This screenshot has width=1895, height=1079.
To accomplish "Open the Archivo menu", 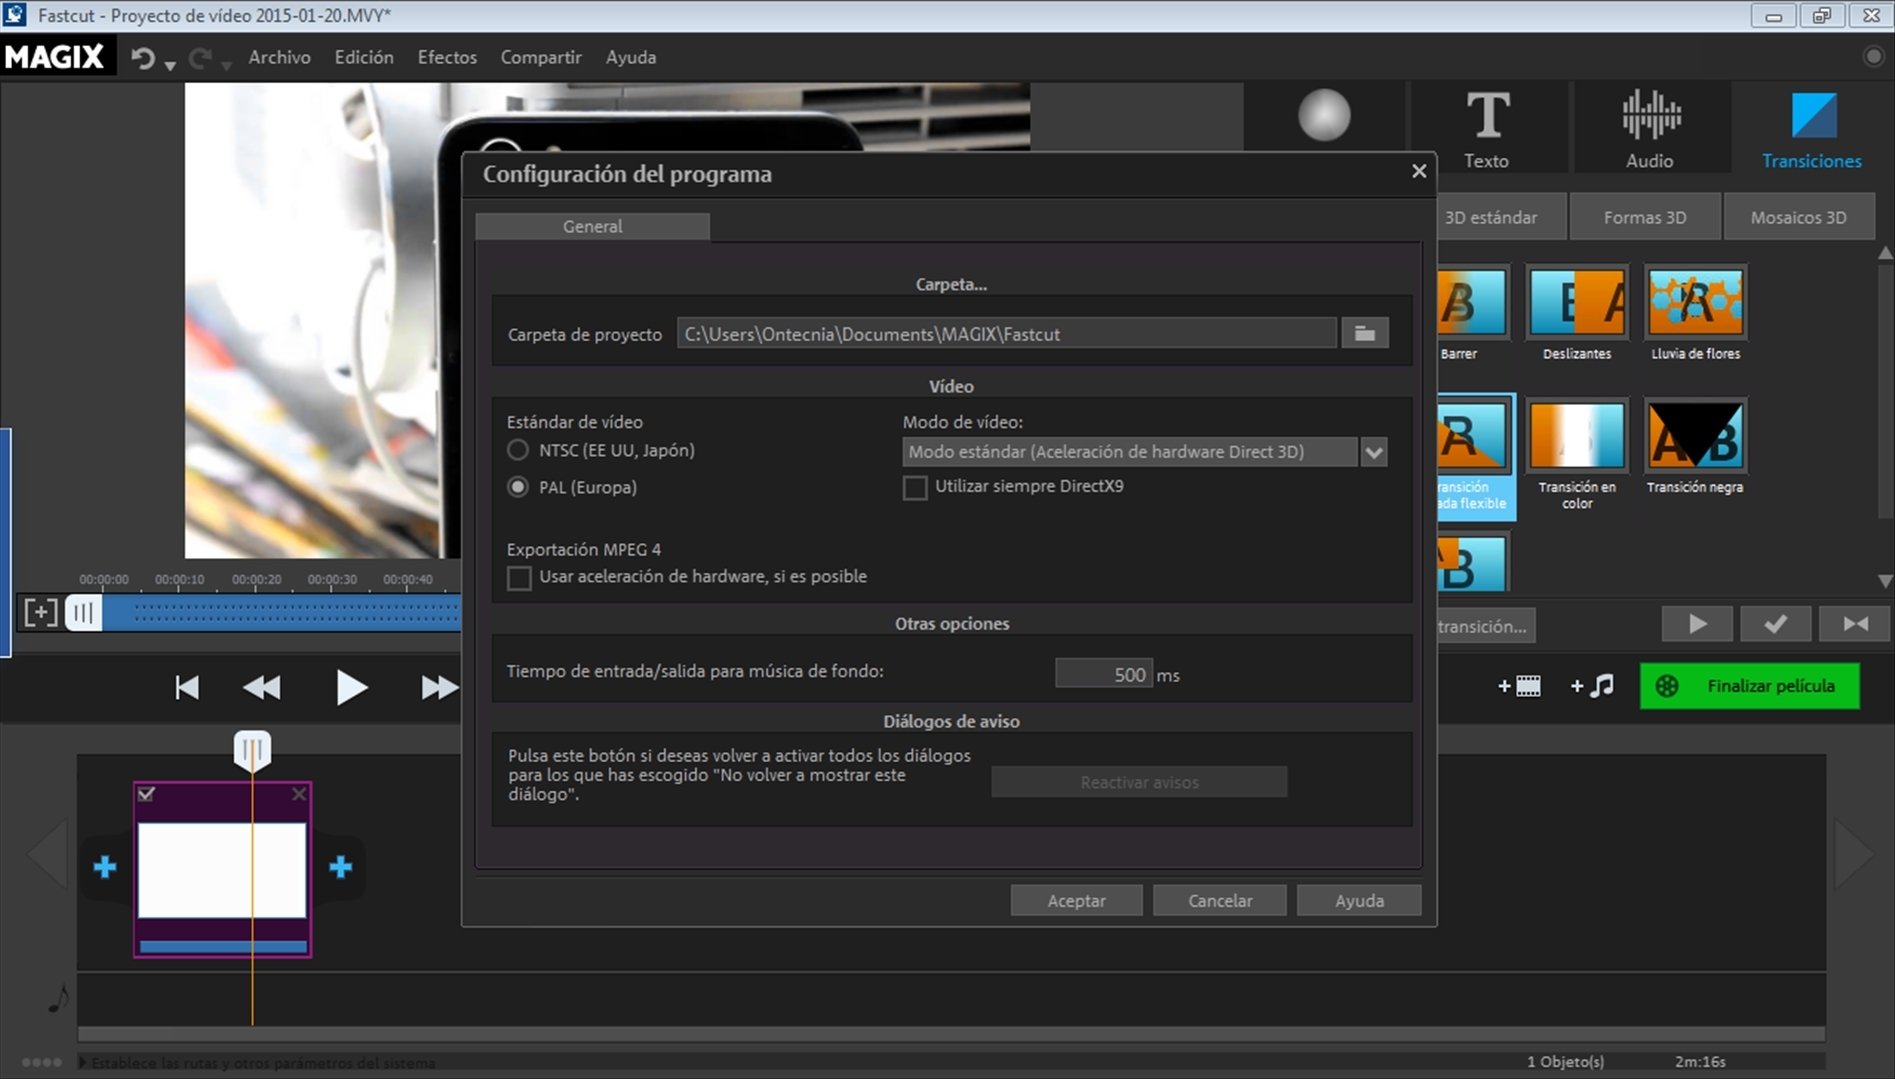I will click(279, 57).
